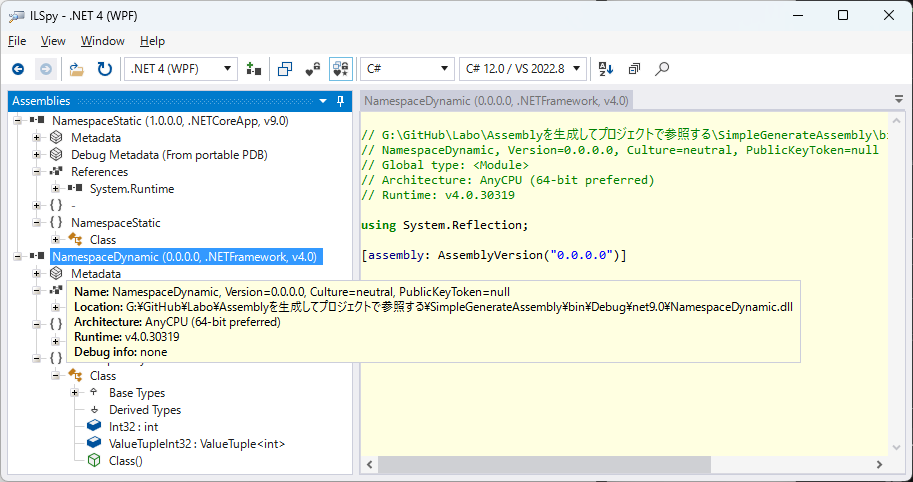Collapse the NamespaceStatic (1.0.0.0) assembly node
Screen dimensions: 913x482
click(17, 121)
